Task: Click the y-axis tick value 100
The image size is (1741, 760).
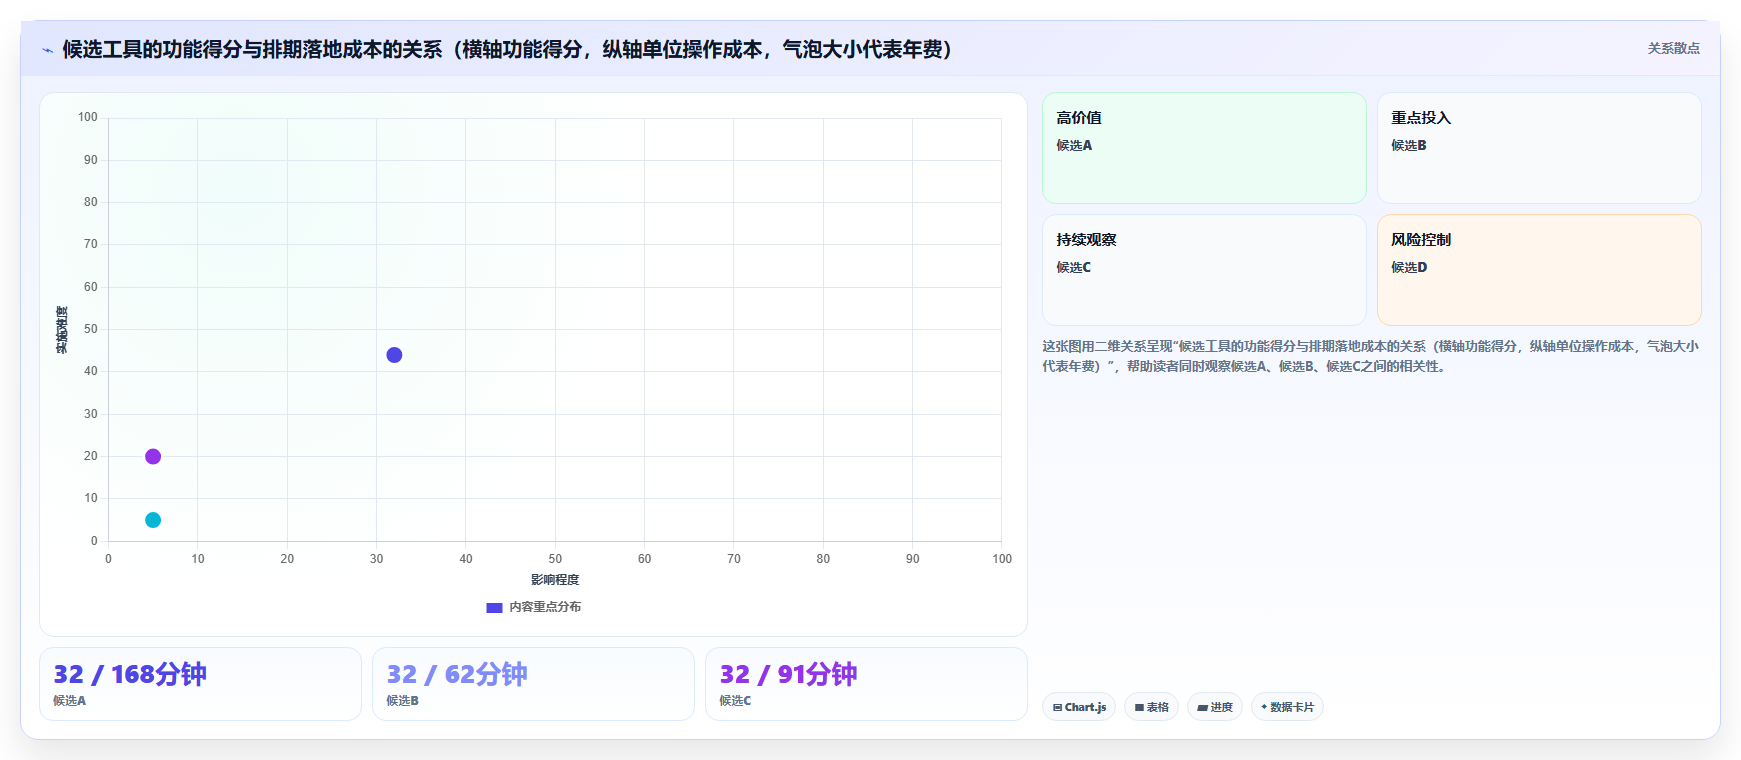Action: (88, 117)
